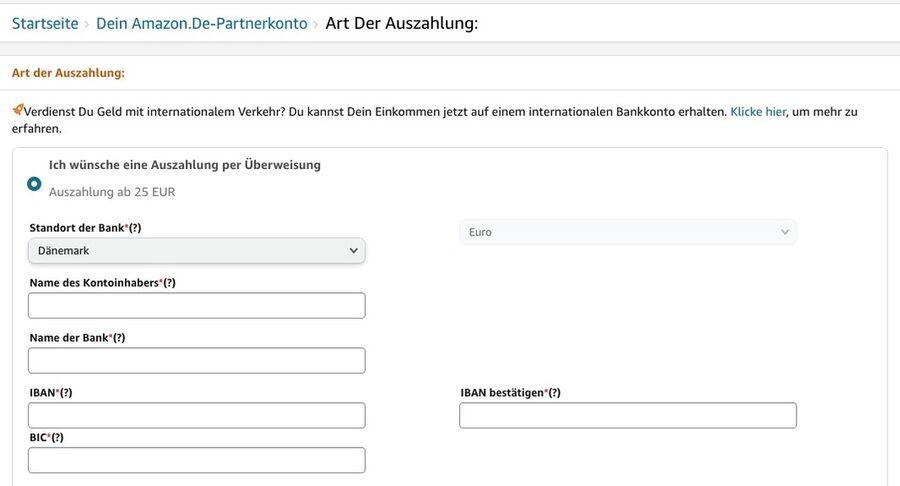The height and width of the screenshot is (486, 900).
Task: Expand the Euro currency dropdown
Action: [628, 232]
